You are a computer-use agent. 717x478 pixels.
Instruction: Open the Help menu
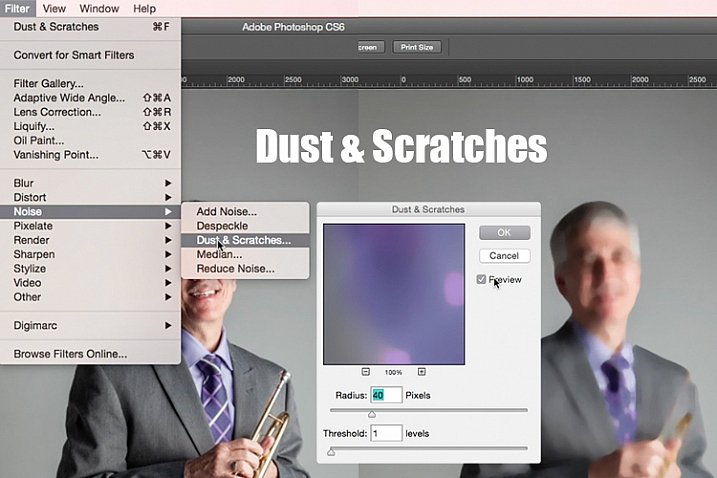point(144,8)
